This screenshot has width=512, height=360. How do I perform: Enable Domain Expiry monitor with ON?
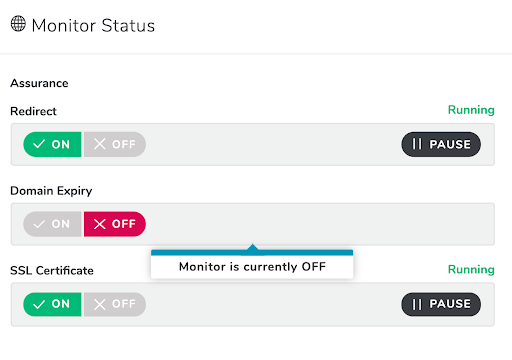[x=52, y=224]
